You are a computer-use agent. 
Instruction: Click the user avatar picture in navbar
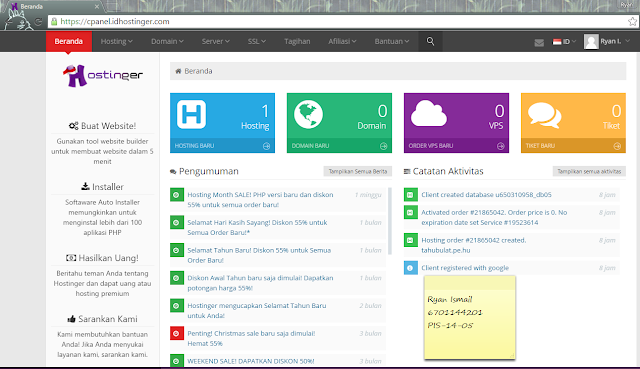(591, 41)
